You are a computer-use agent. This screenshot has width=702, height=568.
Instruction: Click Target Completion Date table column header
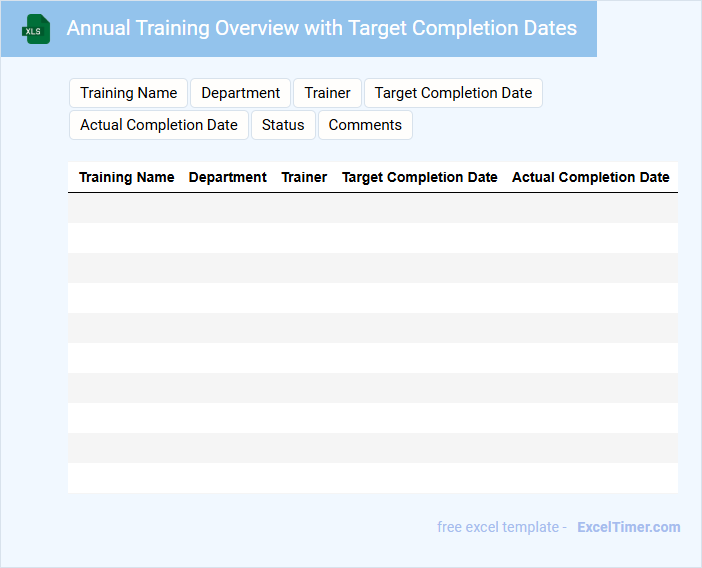click(419, 177)
